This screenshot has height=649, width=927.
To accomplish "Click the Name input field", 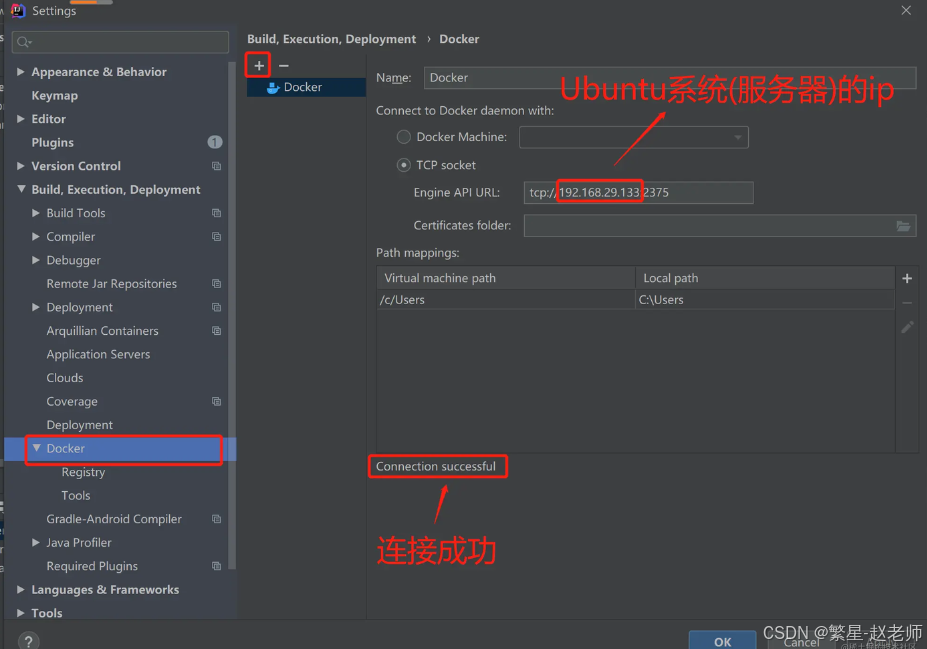I will (x=670, y=77).
